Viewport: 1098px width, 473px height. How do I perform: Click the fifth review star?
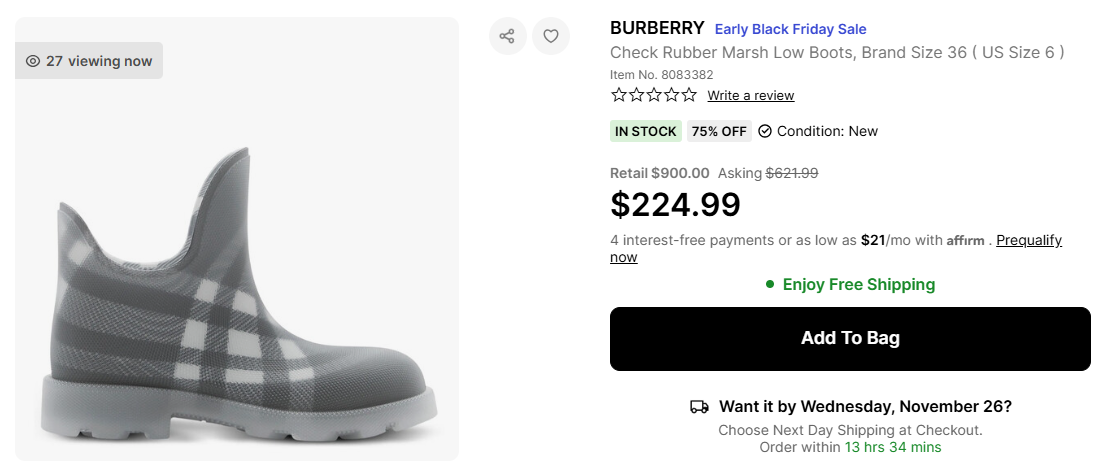point(689,95)
